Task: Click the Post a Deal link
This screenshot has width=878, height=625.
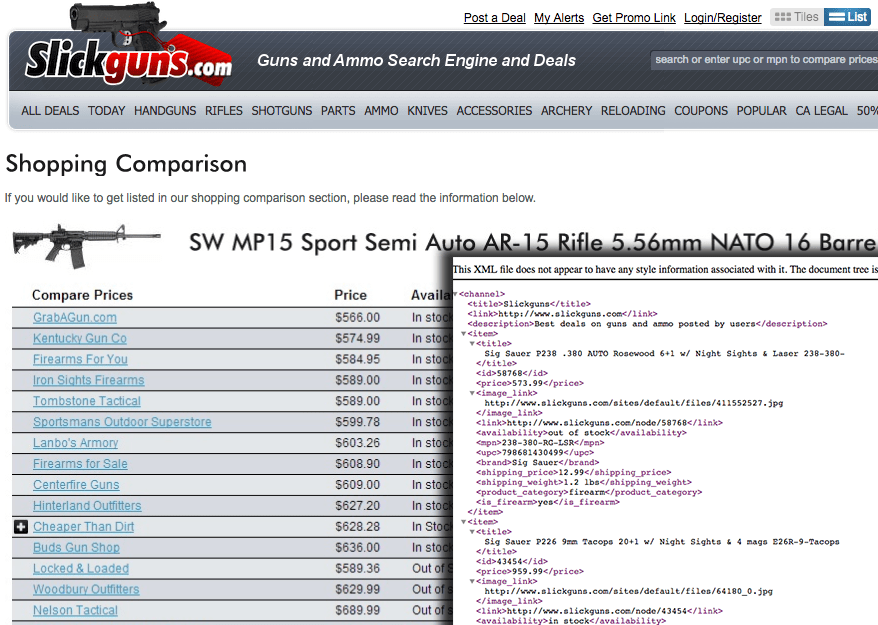Action: [494, 18]
